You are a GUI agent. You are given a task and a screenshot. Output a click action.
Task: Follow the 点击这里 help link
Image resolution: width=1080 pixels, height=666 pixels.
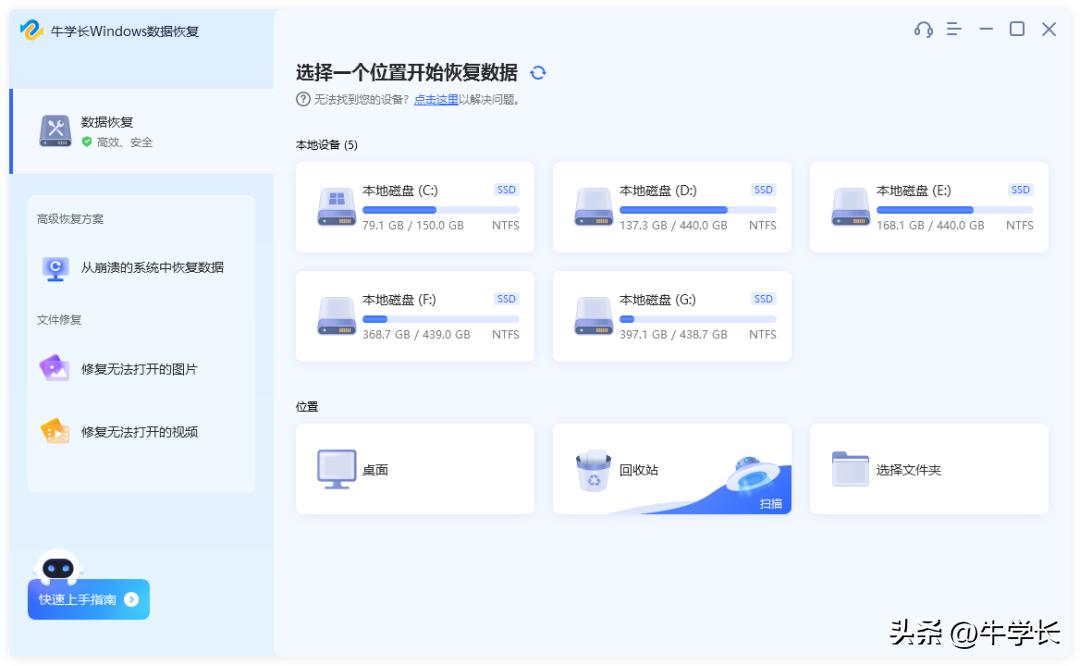point(436,100)
